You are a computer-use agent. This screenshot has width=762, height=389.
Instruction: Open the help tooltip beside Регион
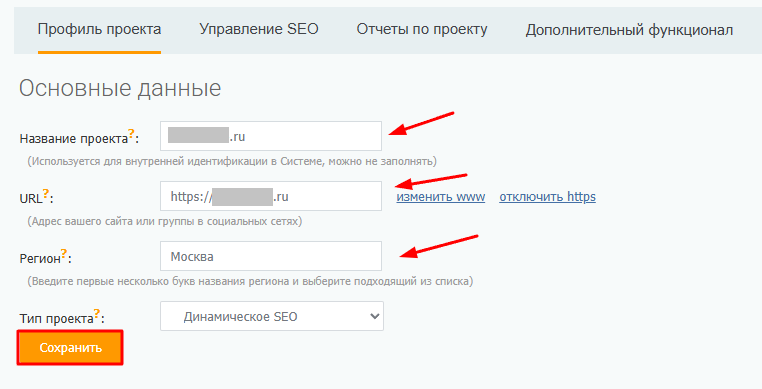coord(64,254)
